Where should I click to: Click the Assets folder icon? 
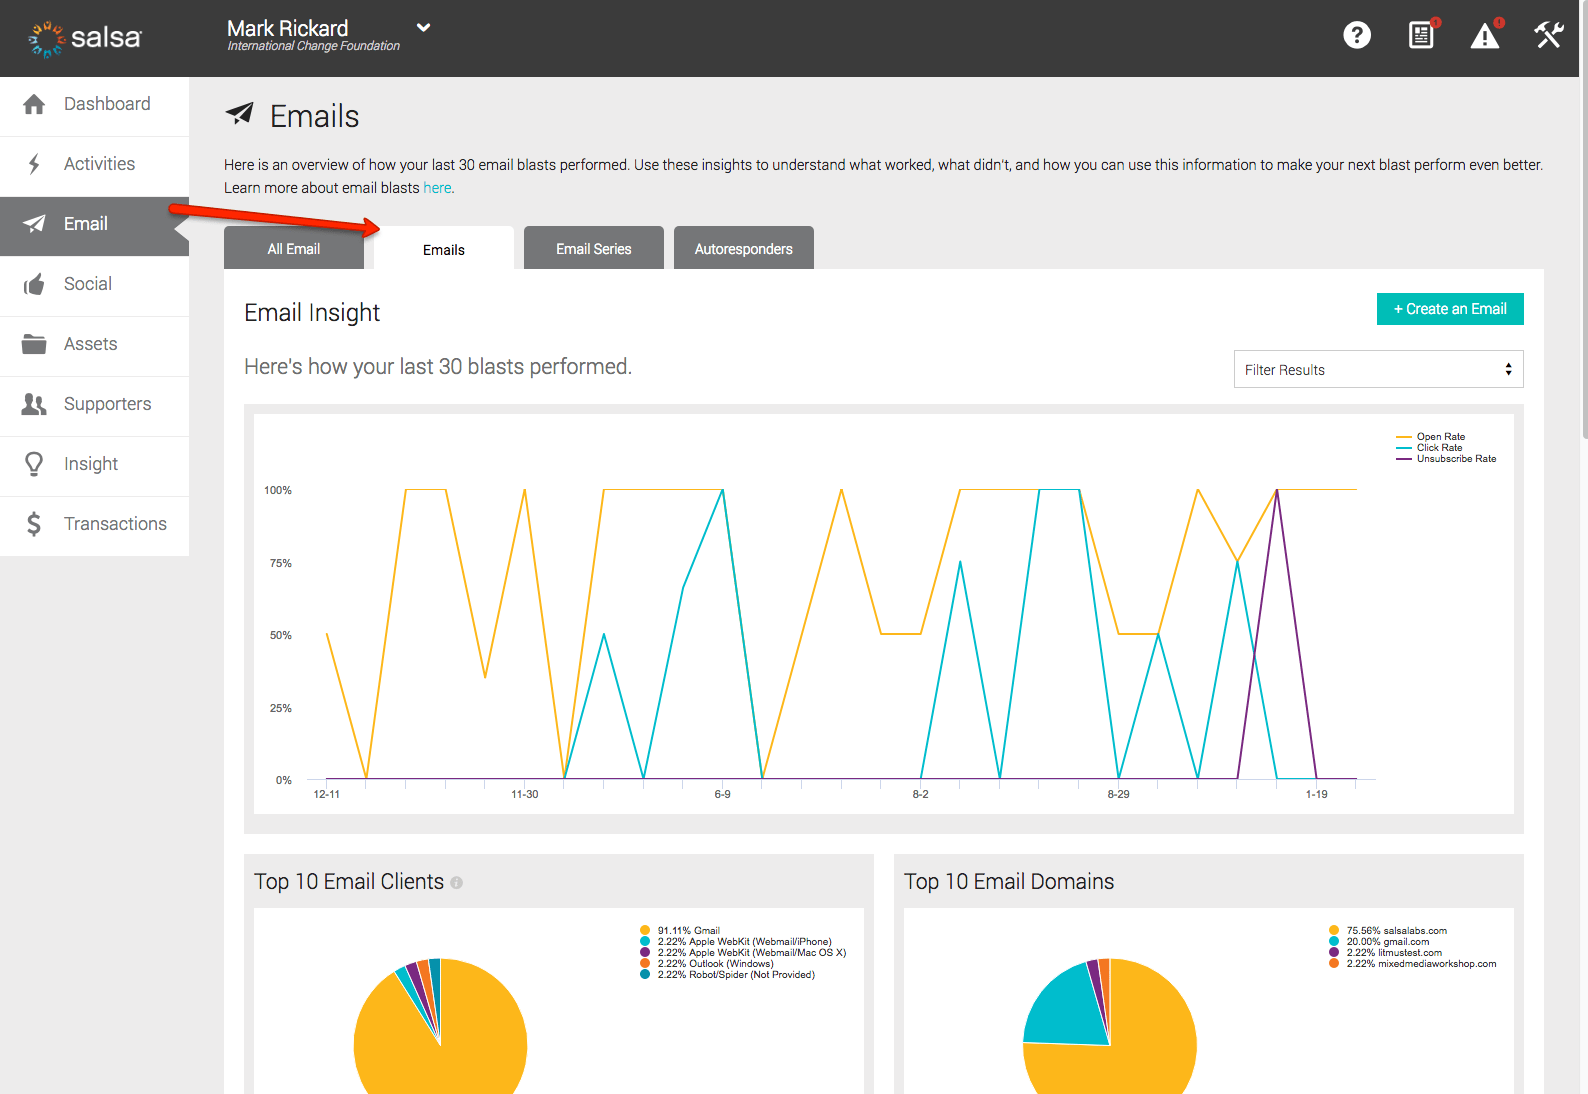tap(34, 344)
